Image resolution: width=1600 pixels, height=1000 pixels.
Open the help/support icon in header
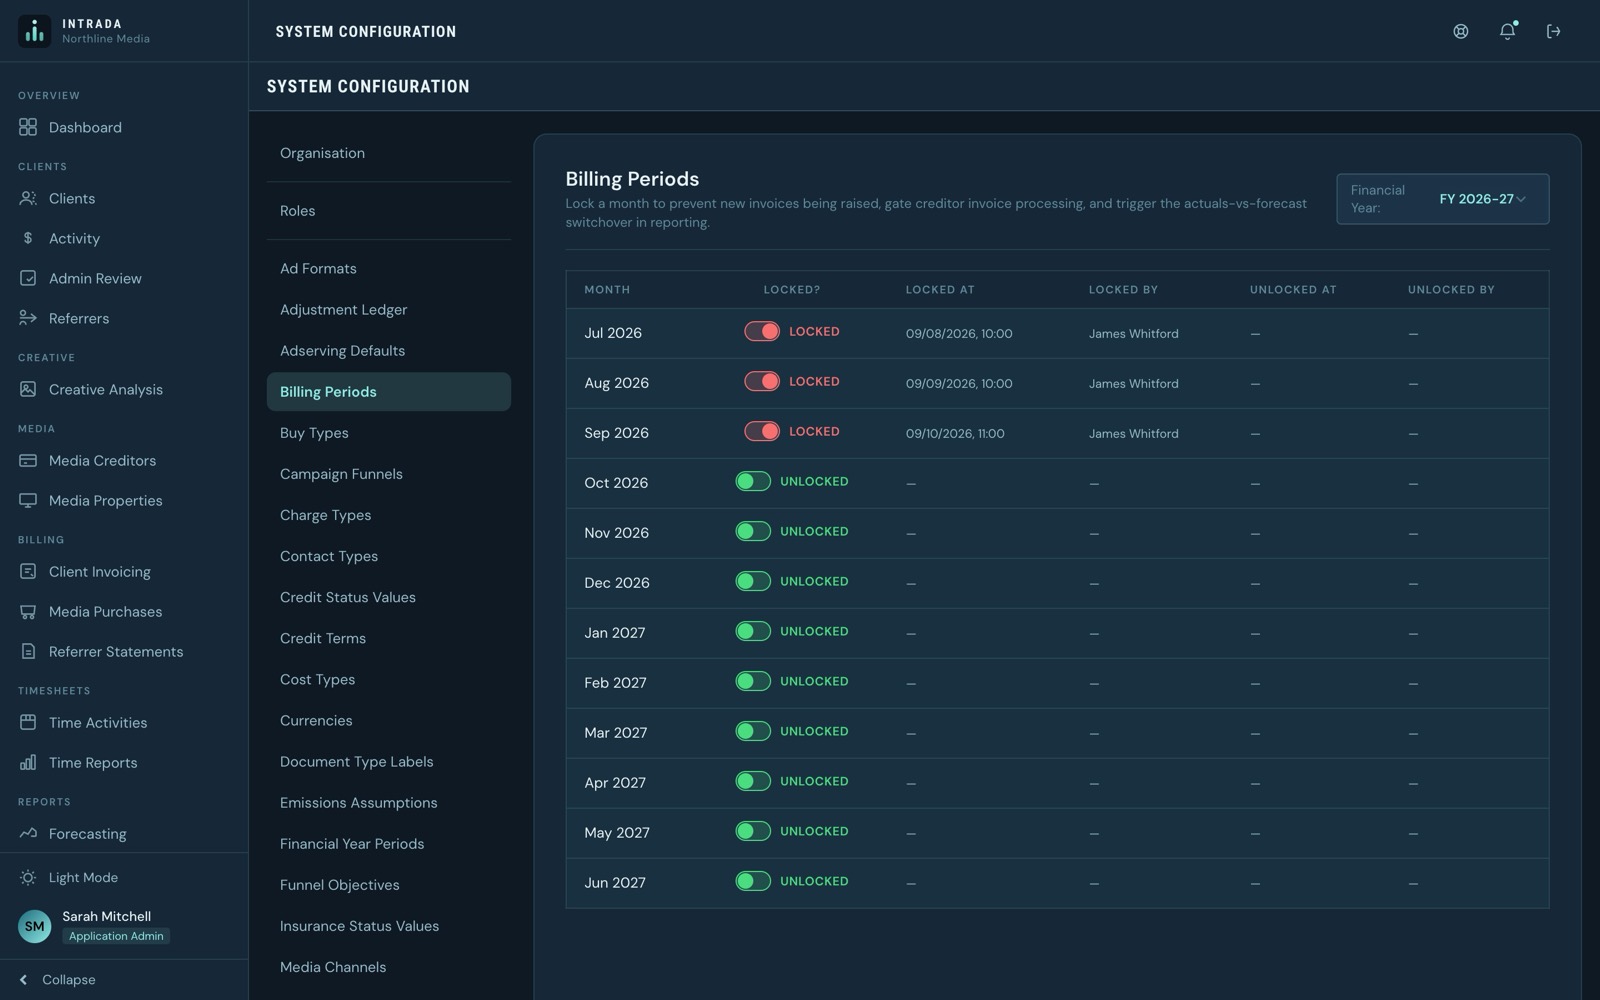pos(1461,31)
